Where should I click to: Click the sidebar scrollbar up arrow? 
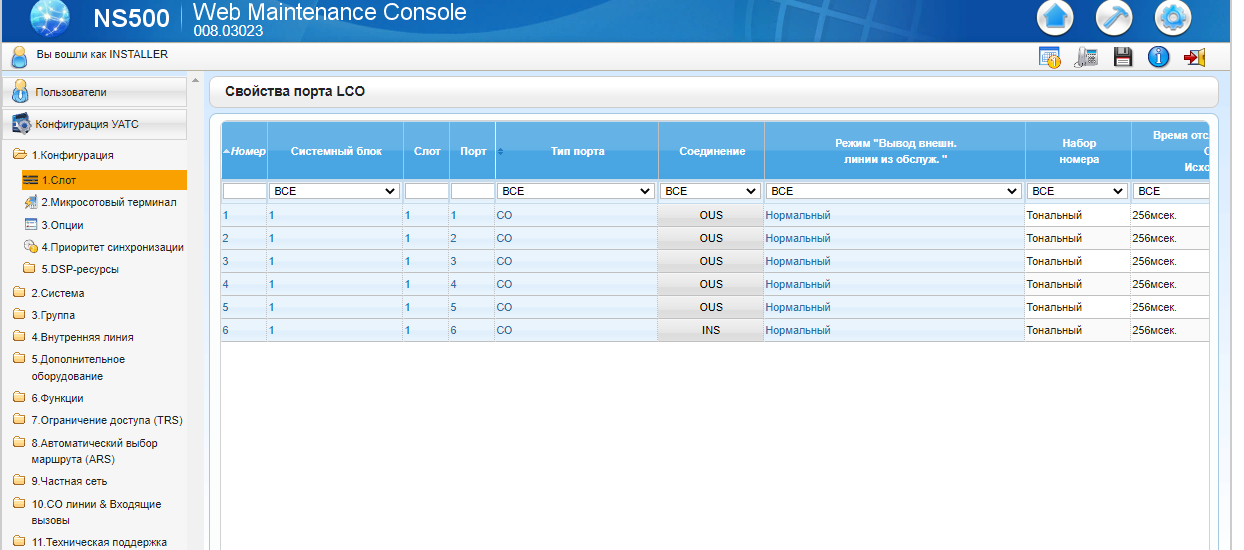195,81
